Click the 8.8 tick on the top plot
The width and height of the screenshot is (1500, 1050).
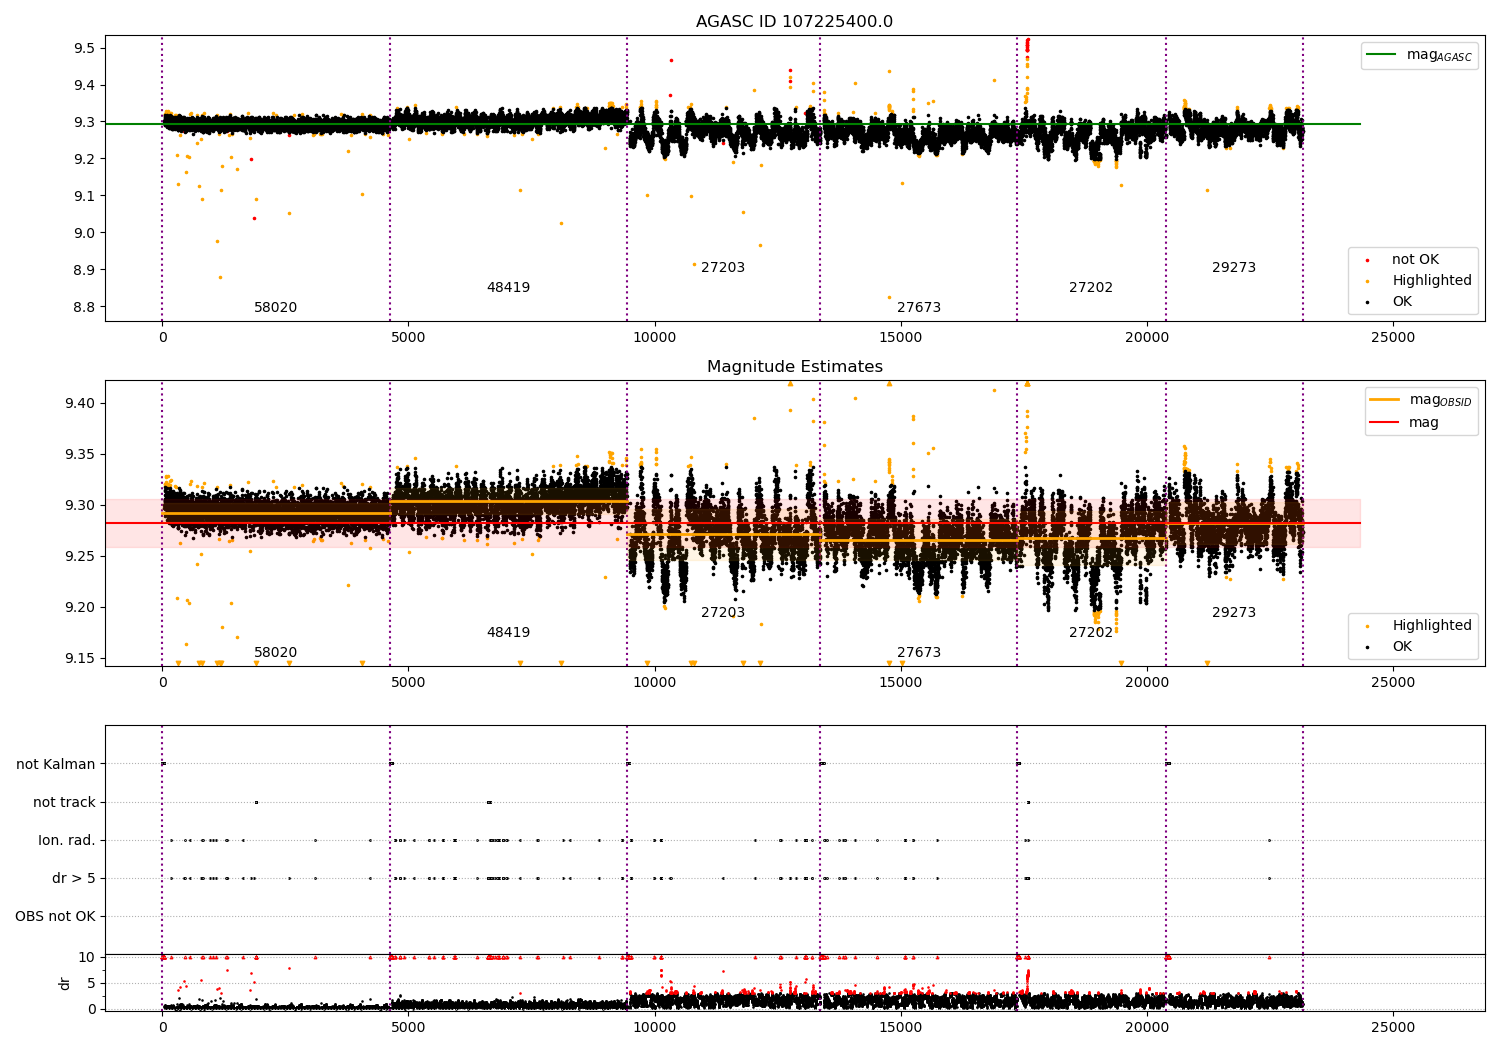[84, 308]
